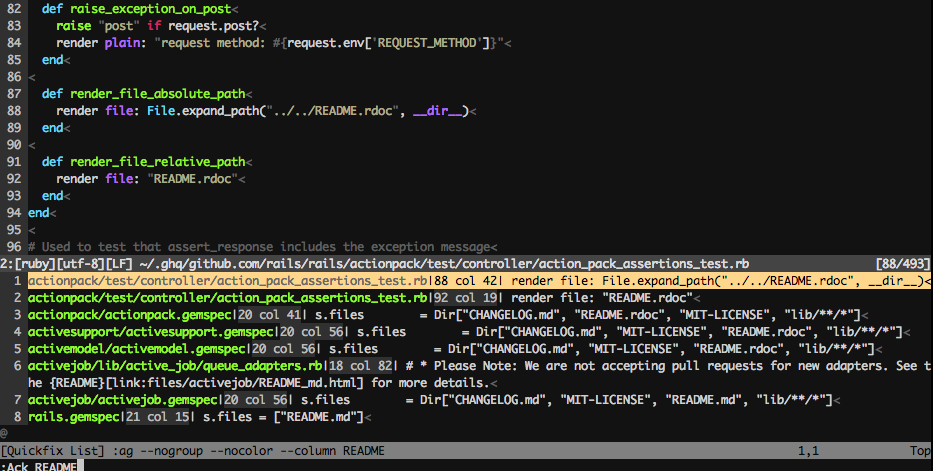The width and height of the screenshot is (933, 471).
Task: Click the :Ack README command line
Action: coord(40,465)
